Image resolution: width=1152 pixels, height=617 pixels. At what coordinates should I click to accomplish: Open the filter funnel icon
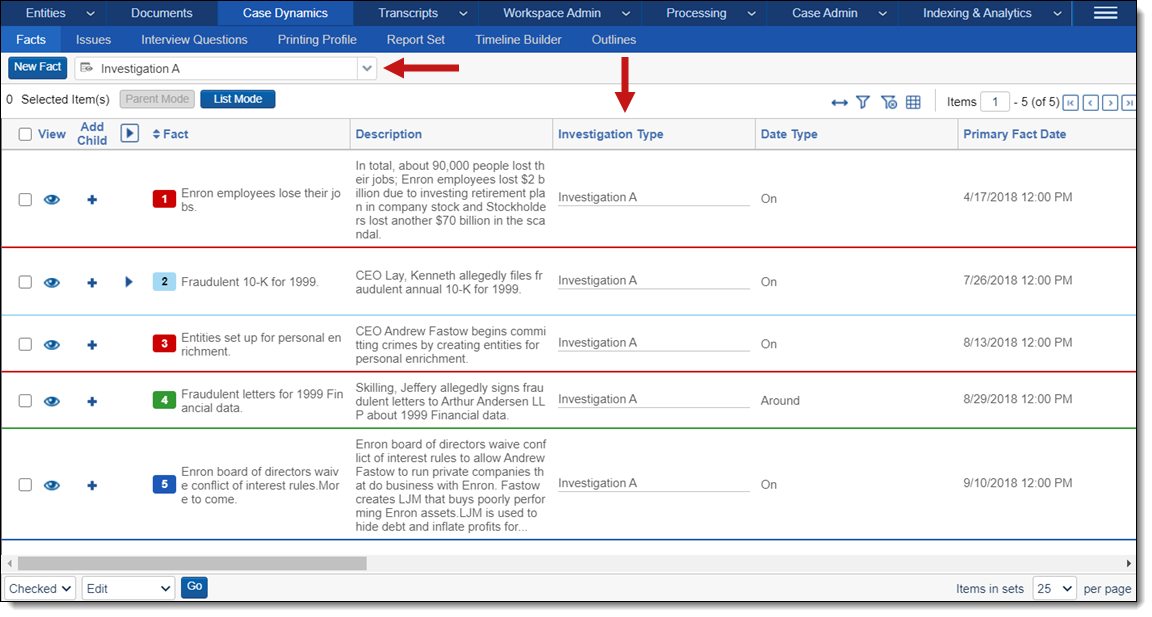pyautogui.click(x=862, y=102)
